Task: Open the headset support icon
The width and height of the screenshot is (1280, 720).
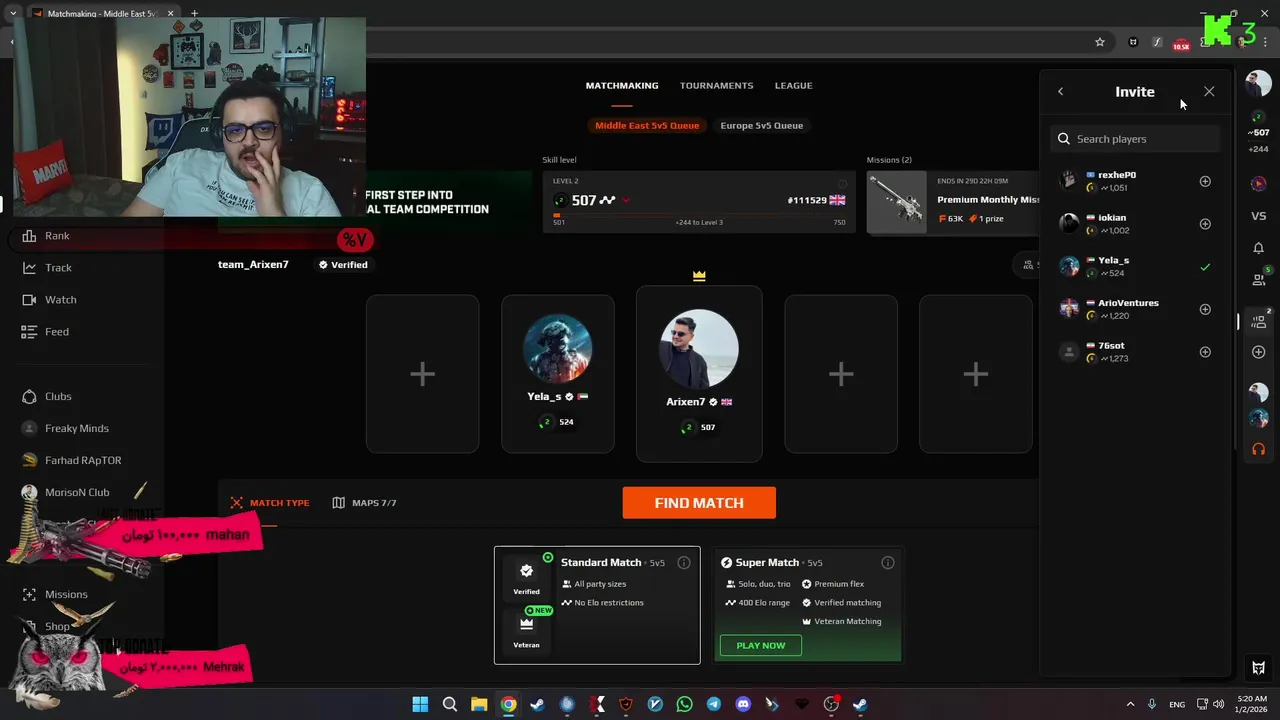Action: [1258, 449]
